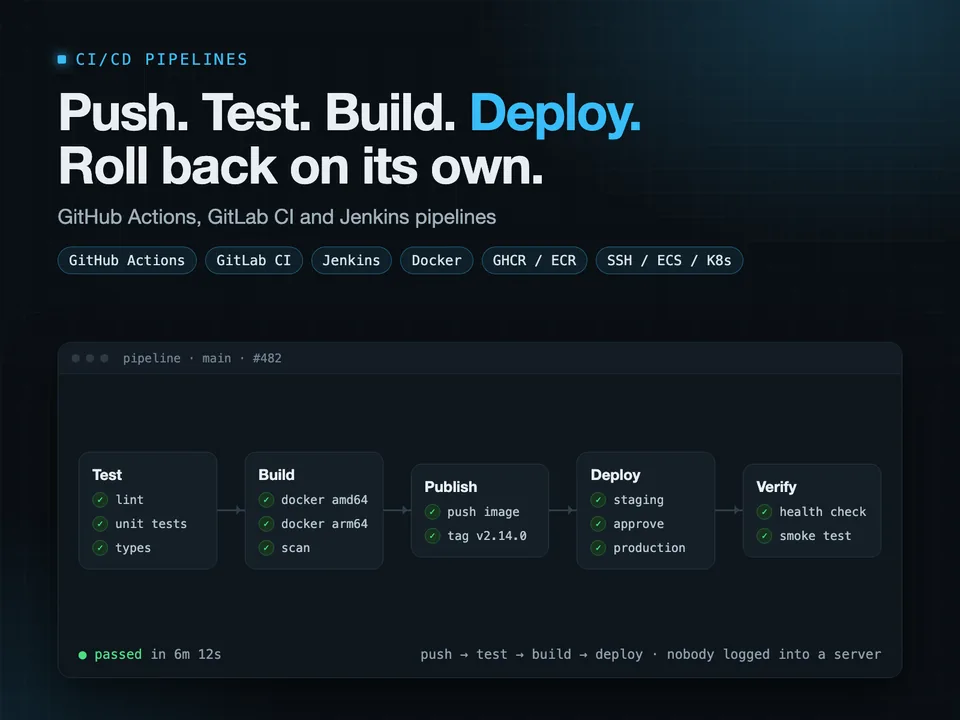Click the 'production' job label

coord(650,548)
